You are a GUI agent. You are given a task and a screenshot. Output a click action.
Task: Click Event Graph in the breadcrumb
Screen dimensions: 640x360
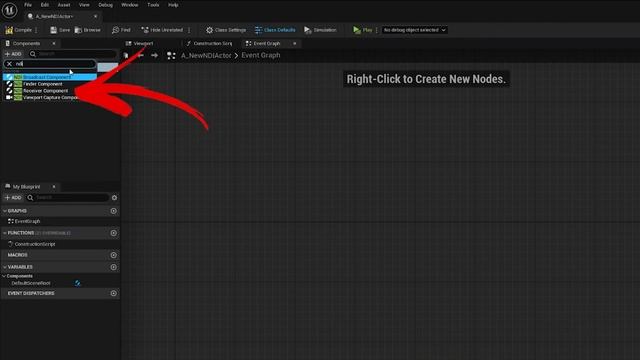tap(261, 55)
